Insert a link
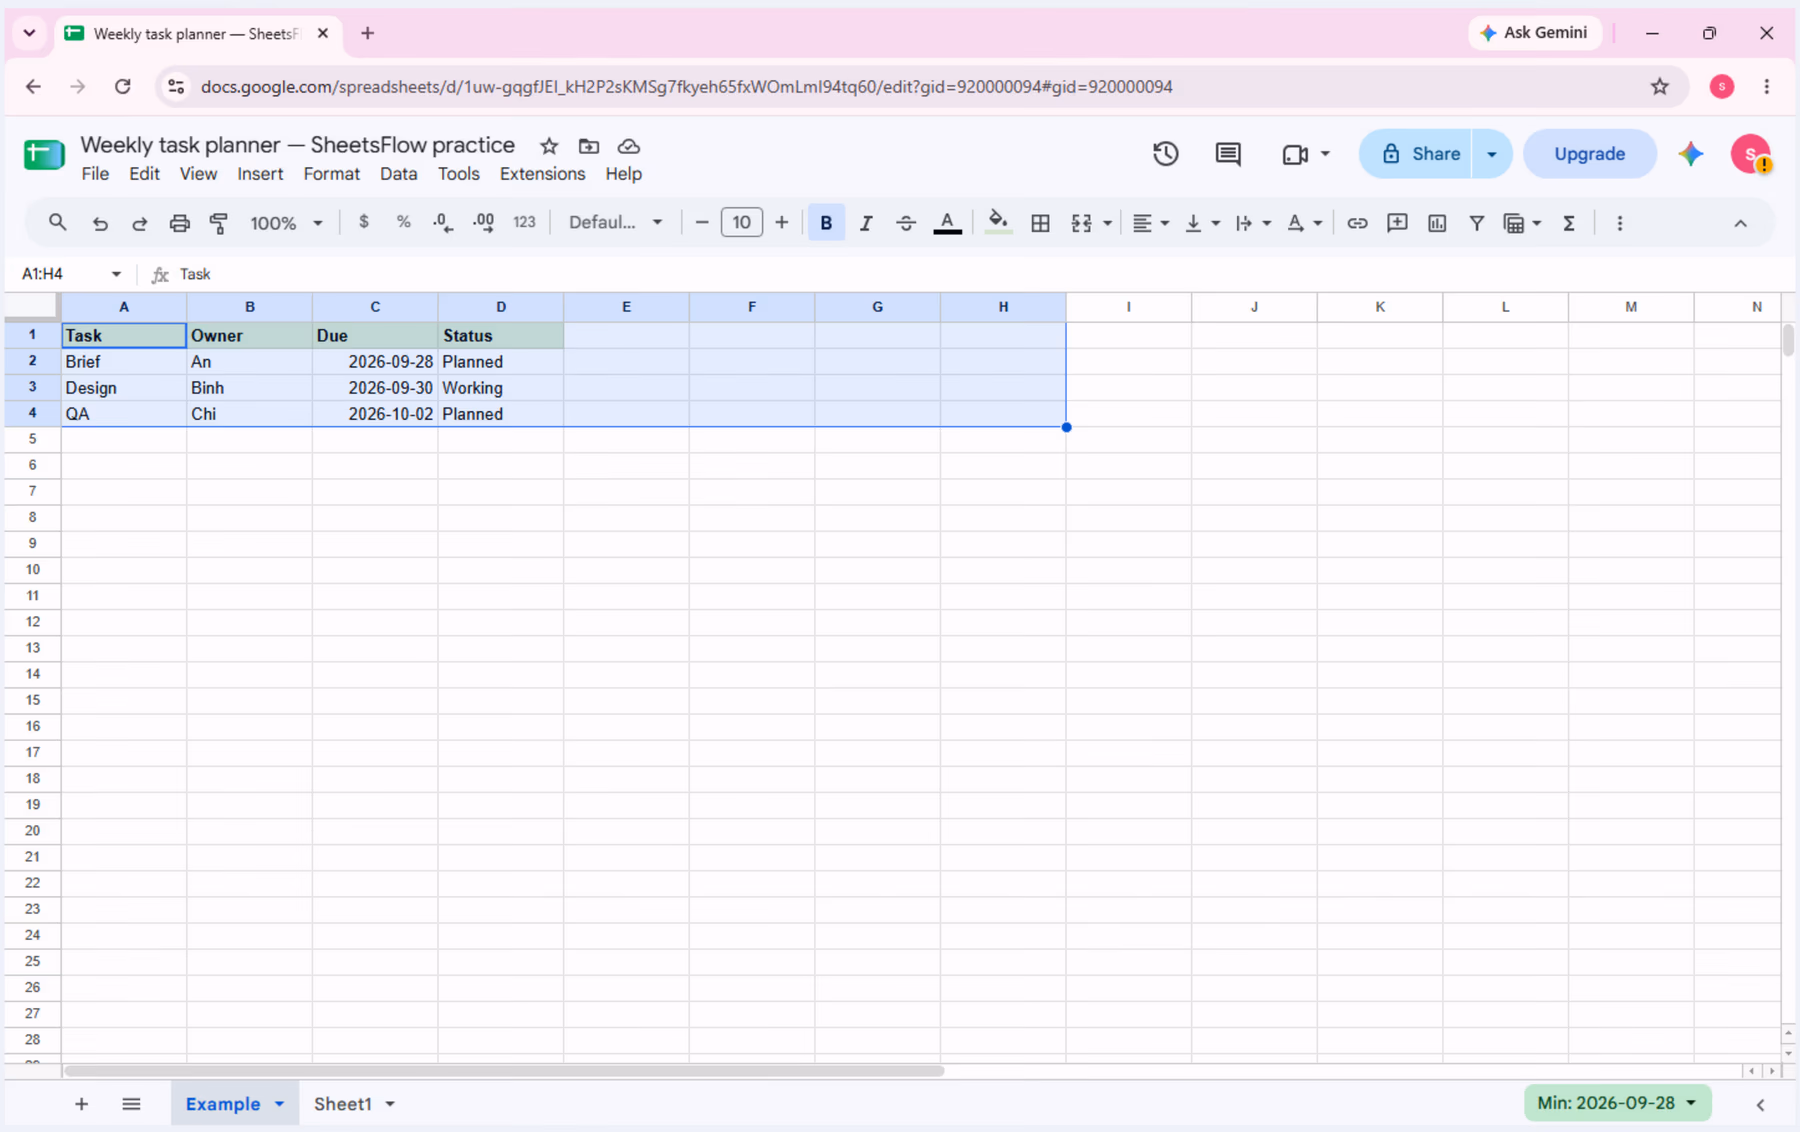 pos(1357,223)
